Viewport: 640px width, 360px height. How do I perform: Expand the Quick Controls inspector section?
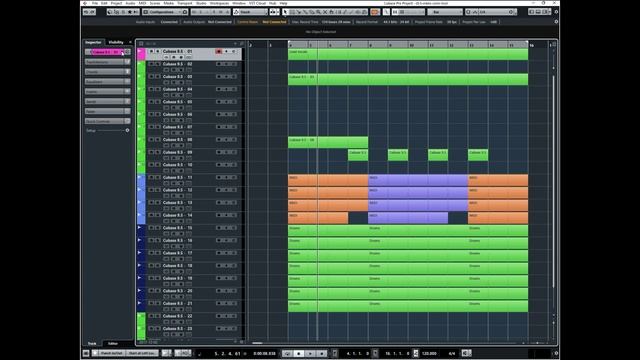pyautogui.click(x=108, y=121)
